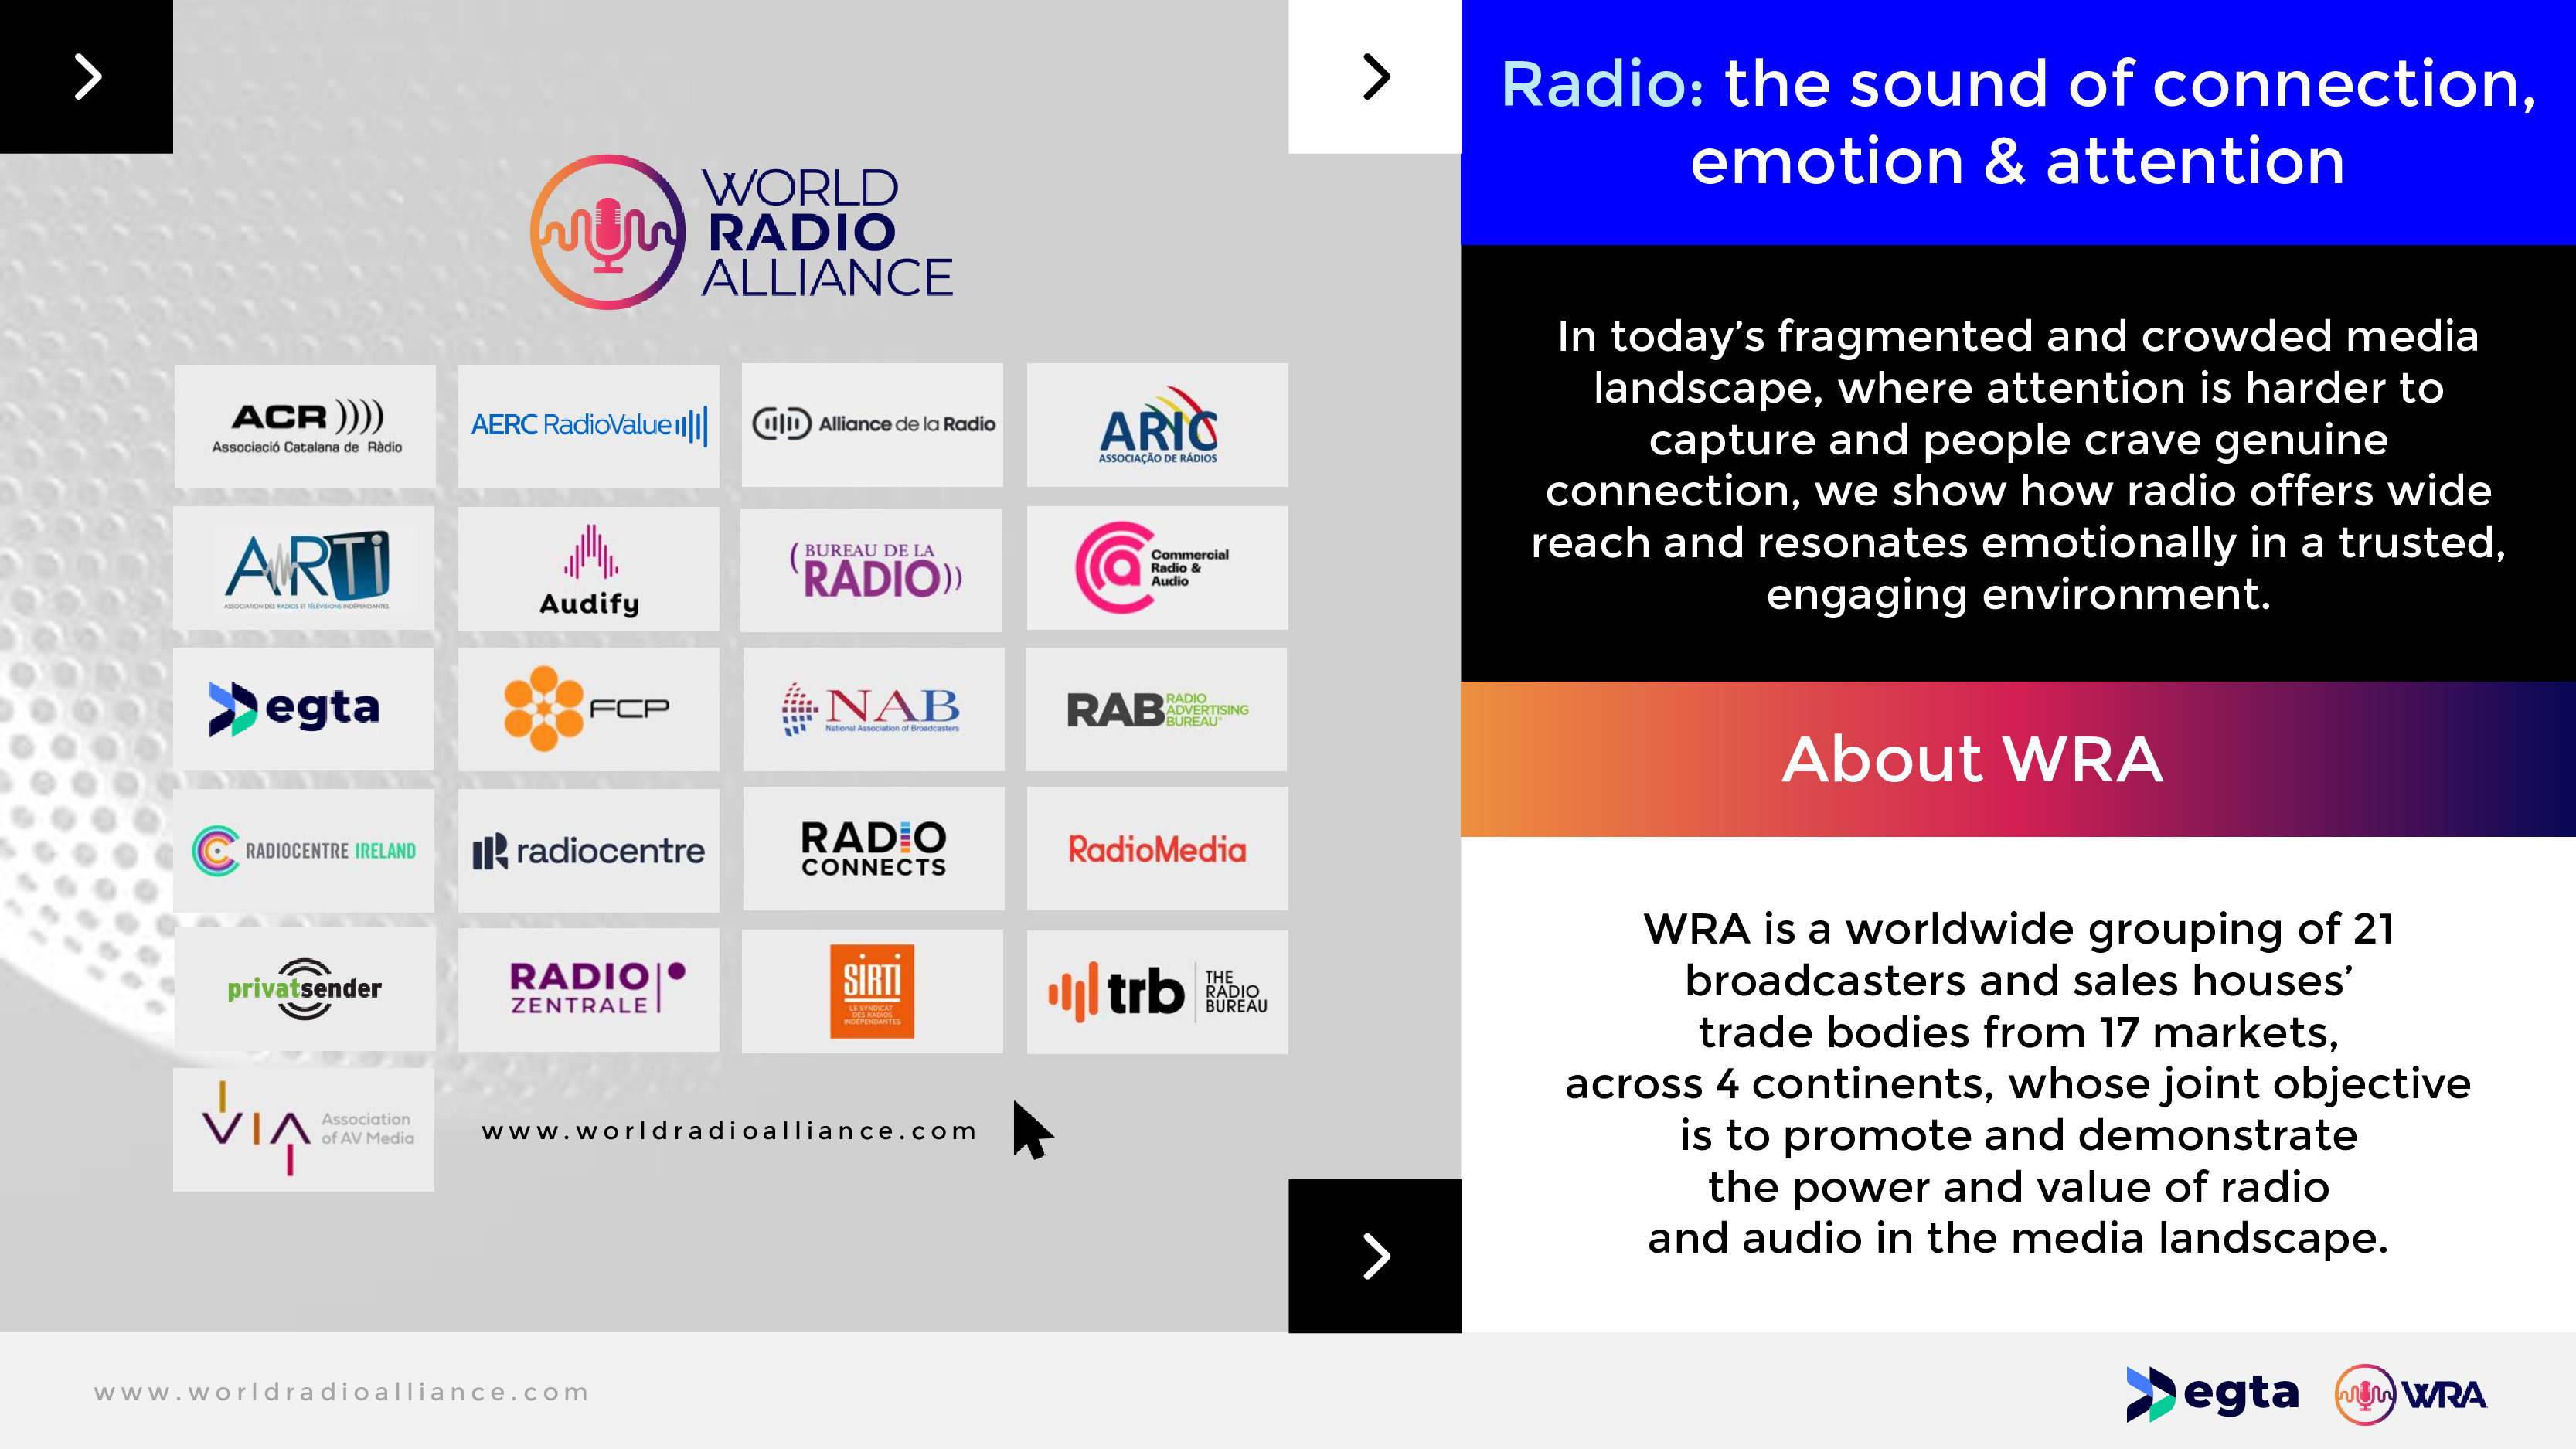This screenshot has width=2576, height=1449.
Task: Select the VIA Association of AV Media logo
Action: [x=304, y=1130]
